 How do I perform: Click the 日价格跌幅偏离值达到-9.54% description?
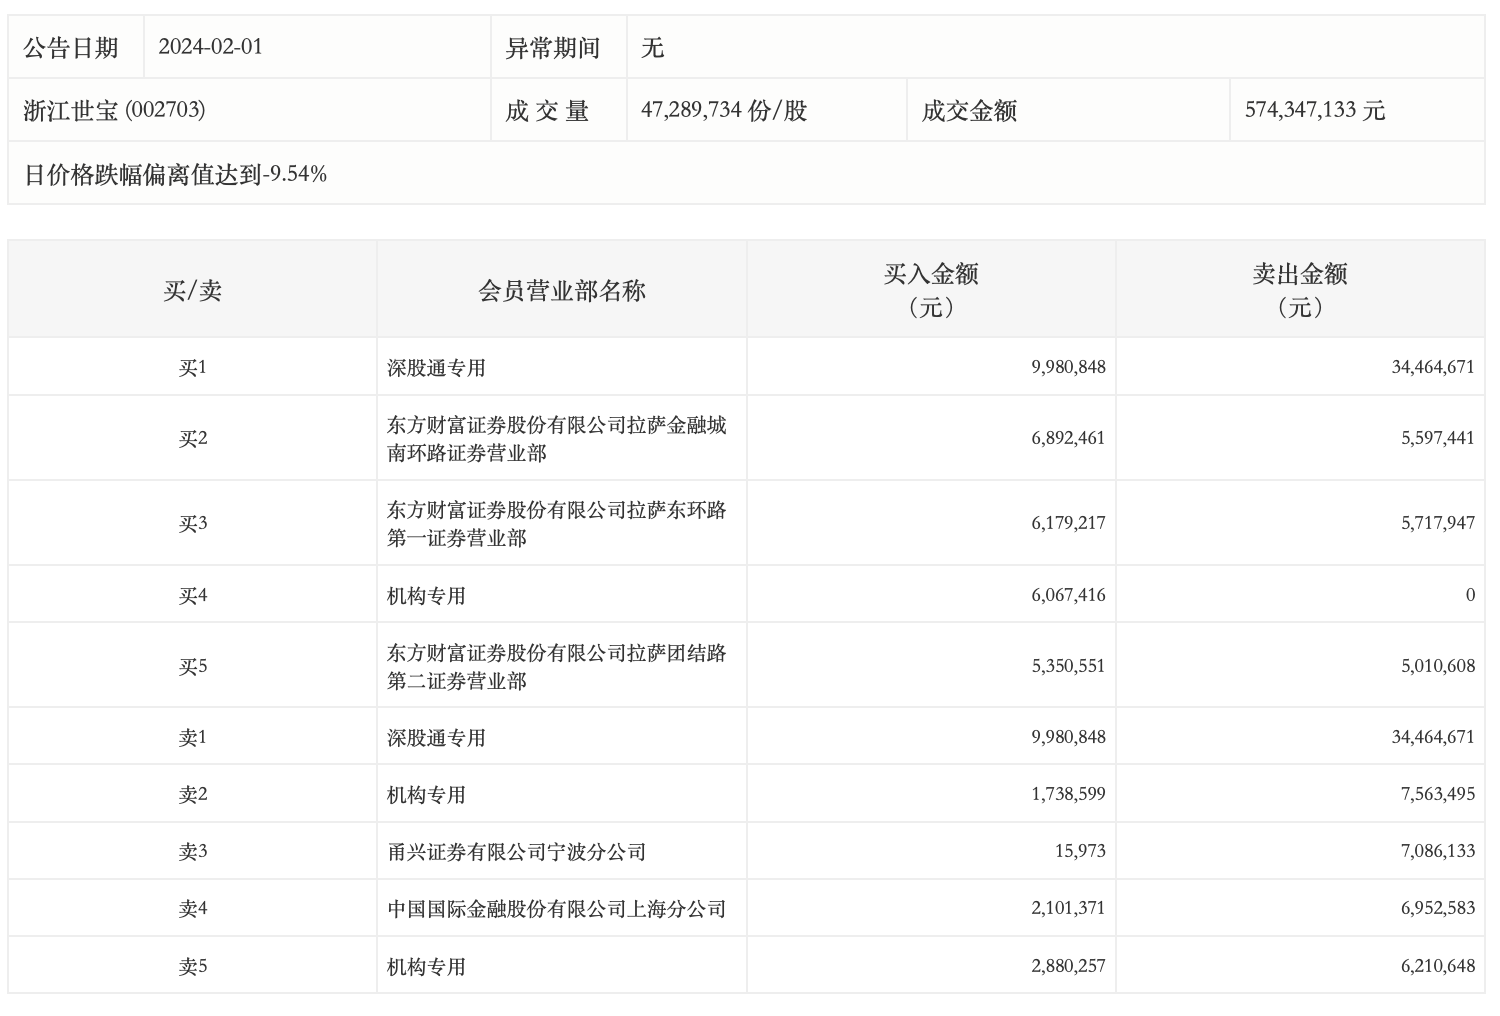click(176, 174)
